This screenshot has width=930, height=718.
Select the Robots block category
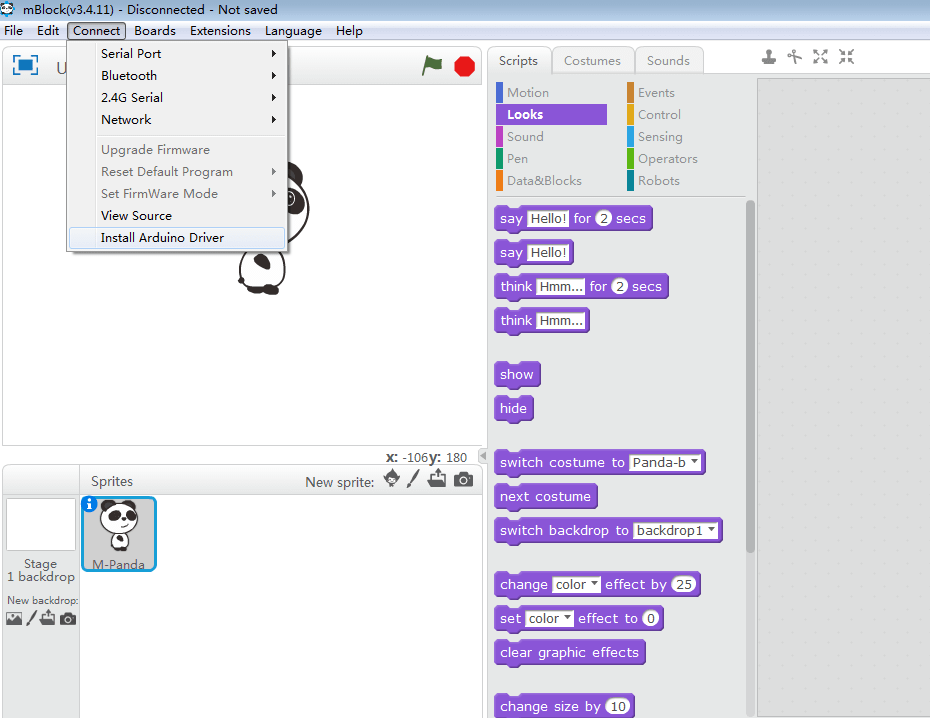pyautogui.click(x=682, y=180)
